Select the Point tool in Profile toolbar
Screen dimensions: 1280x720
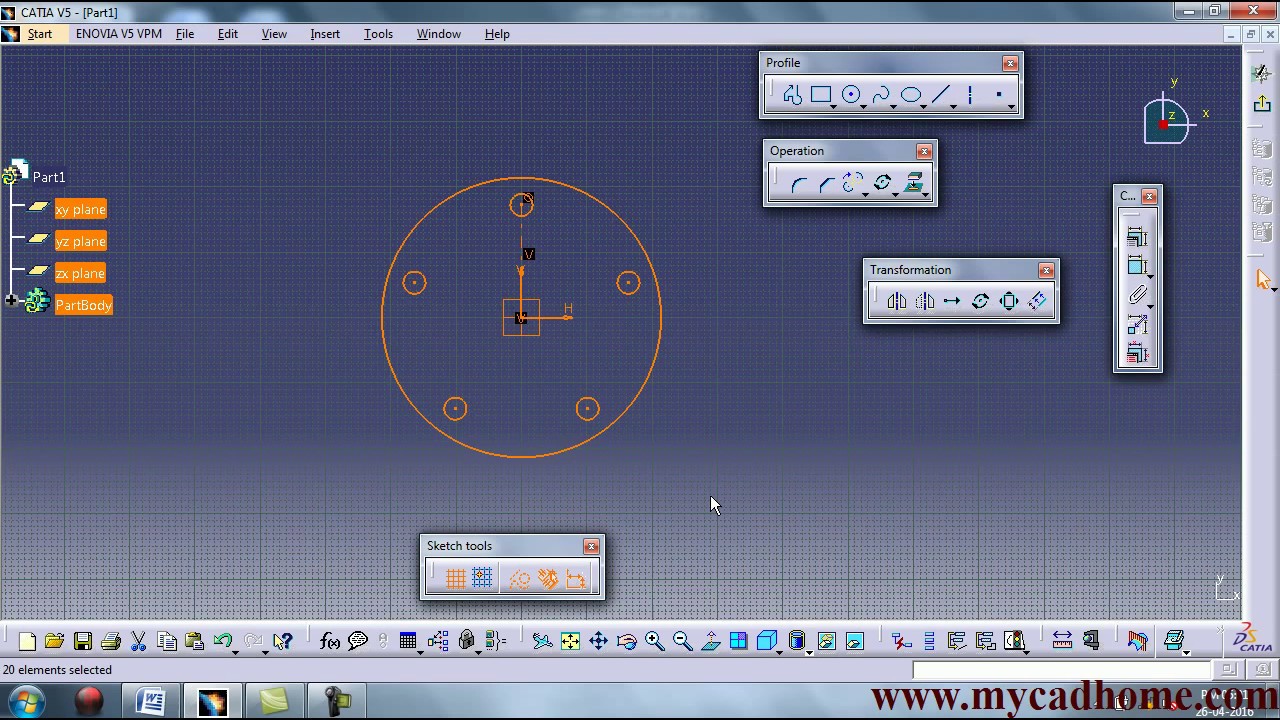coord(999,95)
